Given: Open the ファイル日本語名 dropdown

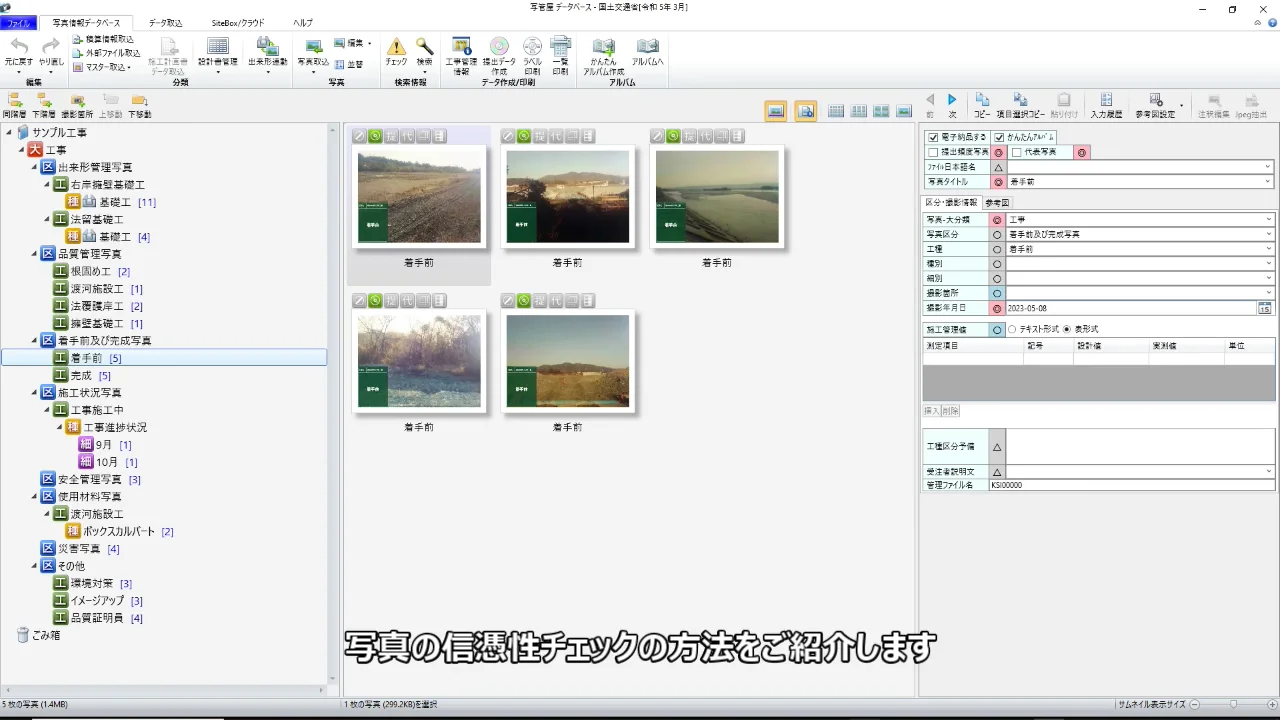Looking at the screenshot, I should 1268,167.
